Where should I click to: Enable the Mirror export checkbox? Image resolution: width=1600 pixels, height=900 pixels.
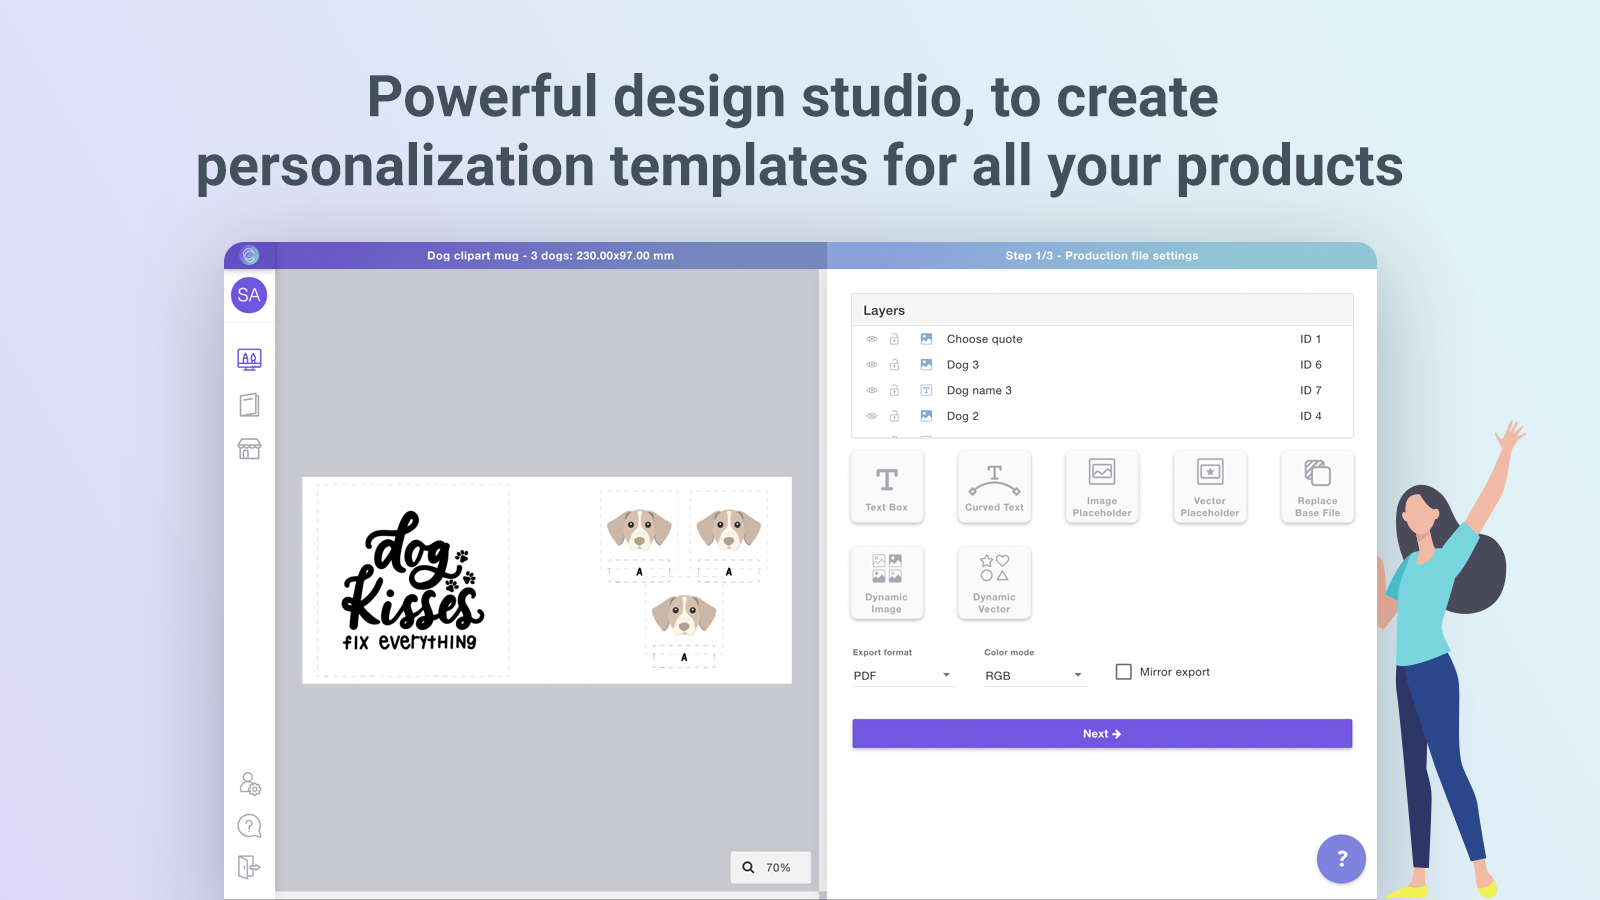pos(1123,671)
